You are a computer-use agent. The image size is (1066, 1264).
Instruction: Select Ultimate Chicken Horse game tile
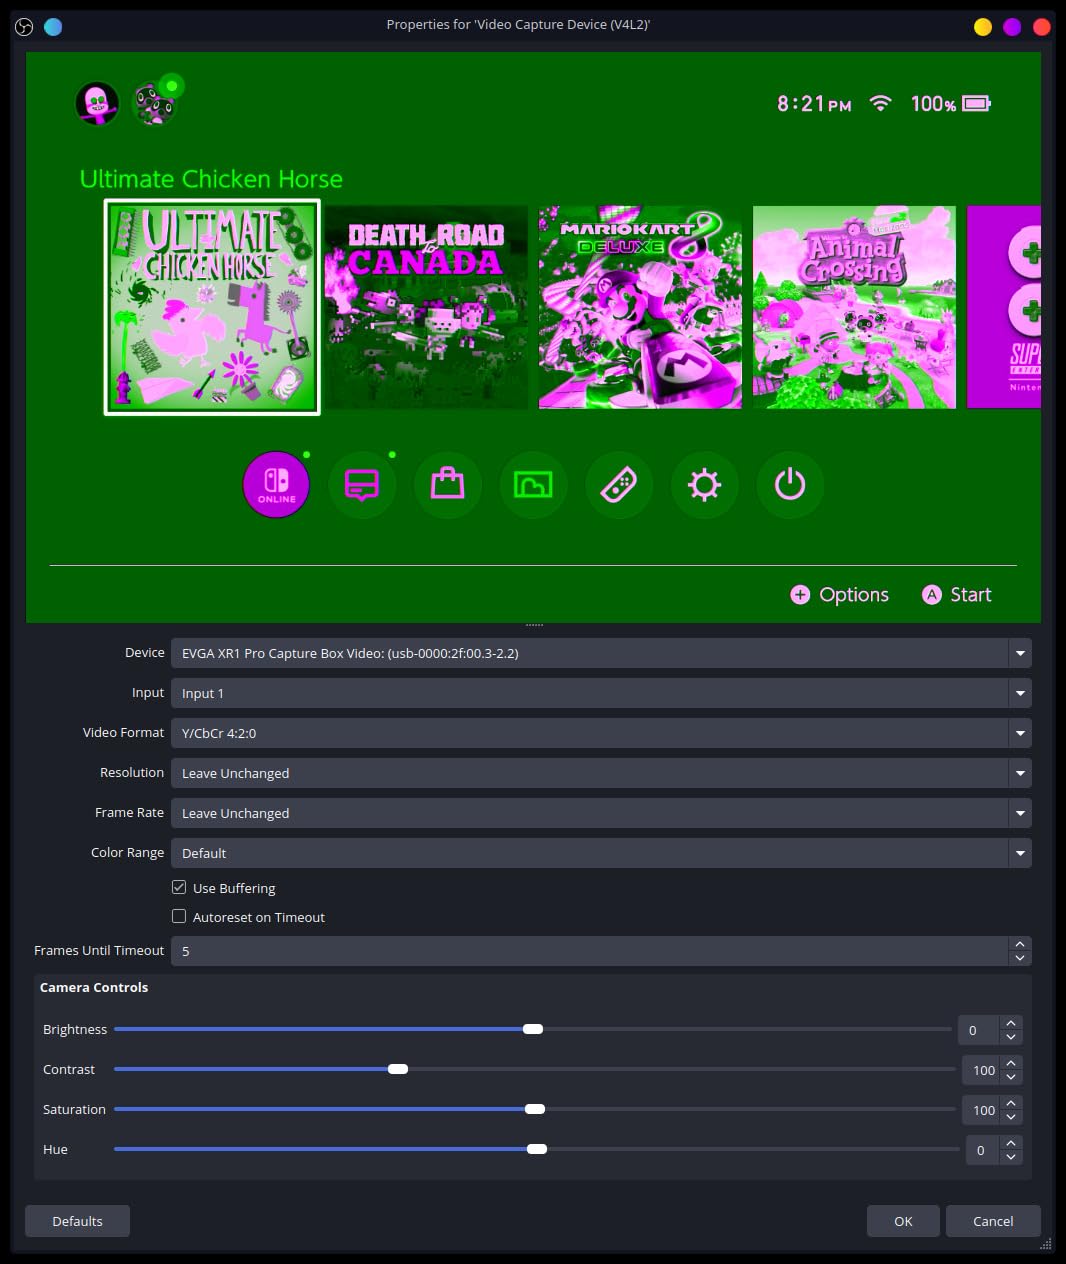pyautogui.click(x=212, y=307)
